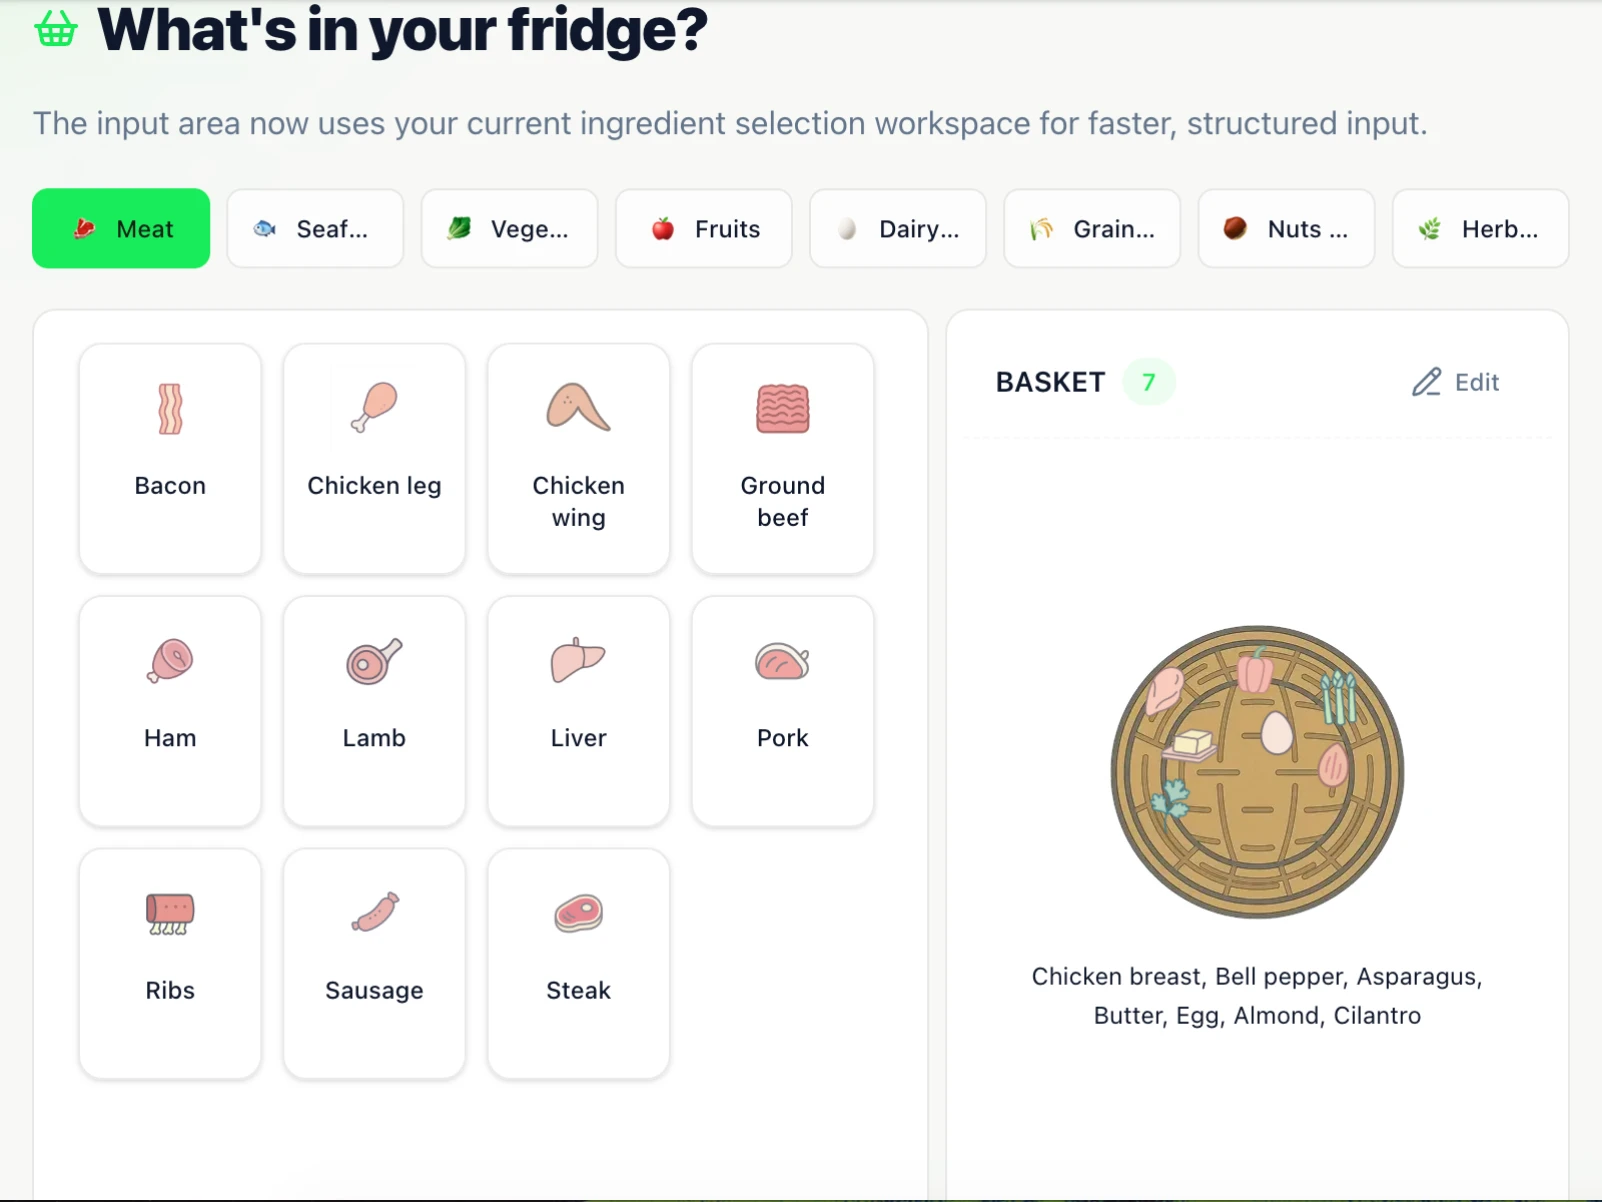This screenshot has height=1202, width=1602.
Task: Open the Vegetables category tab
Action: pos(509,229)
